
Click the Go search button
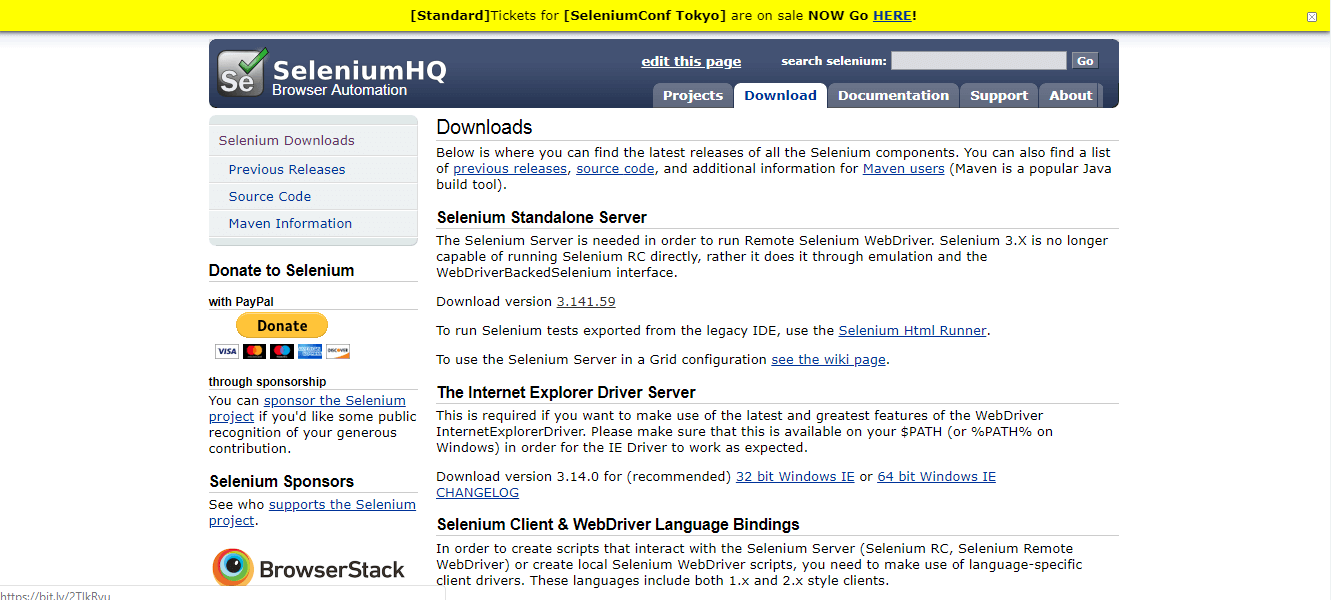point(1085,61)
